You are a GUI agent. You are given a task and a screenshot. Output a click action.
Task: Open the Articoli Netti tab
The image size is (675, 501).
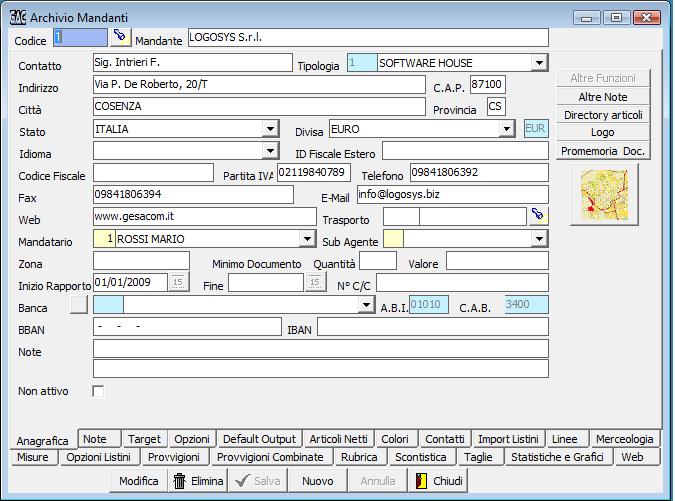coord(339,439)
